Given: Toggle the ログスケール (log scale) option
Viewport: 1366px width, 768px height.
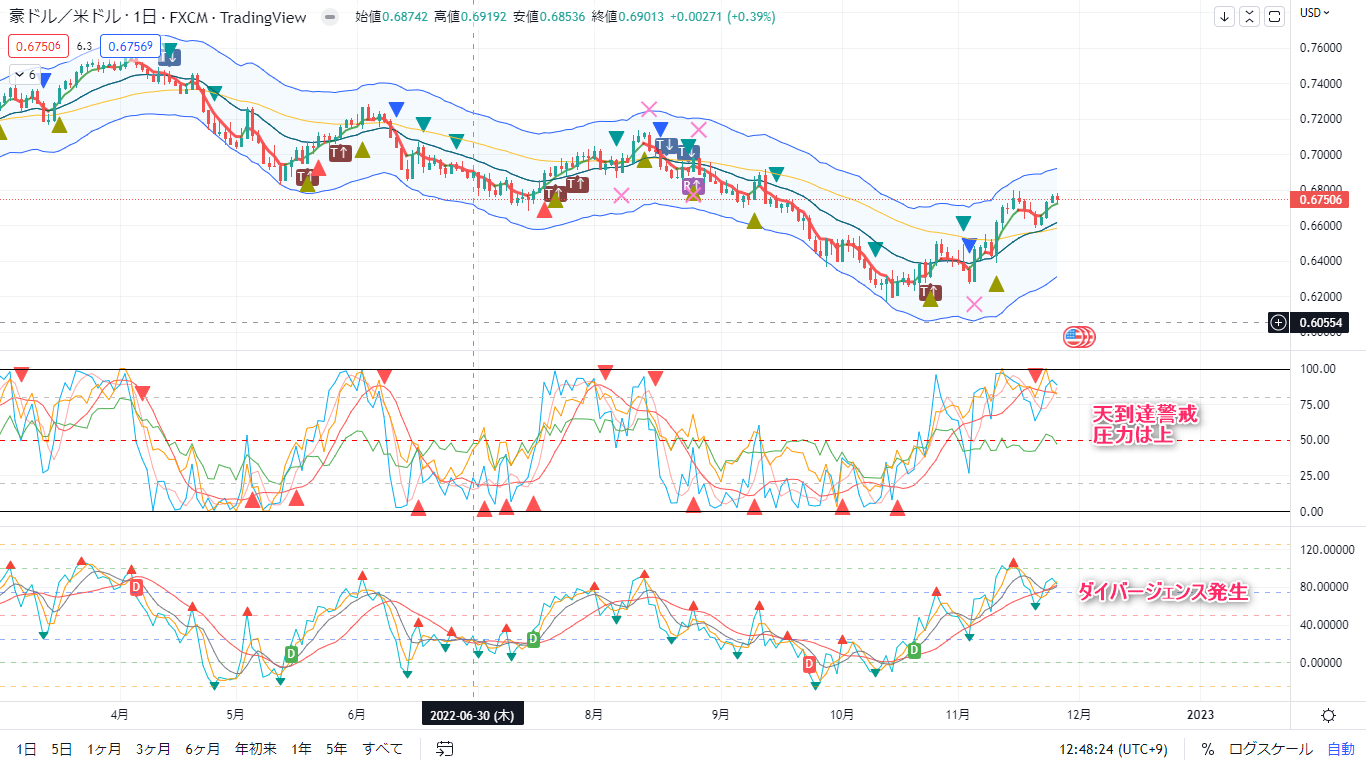Looking at the screenshot, I should (x=1270, y=748).
